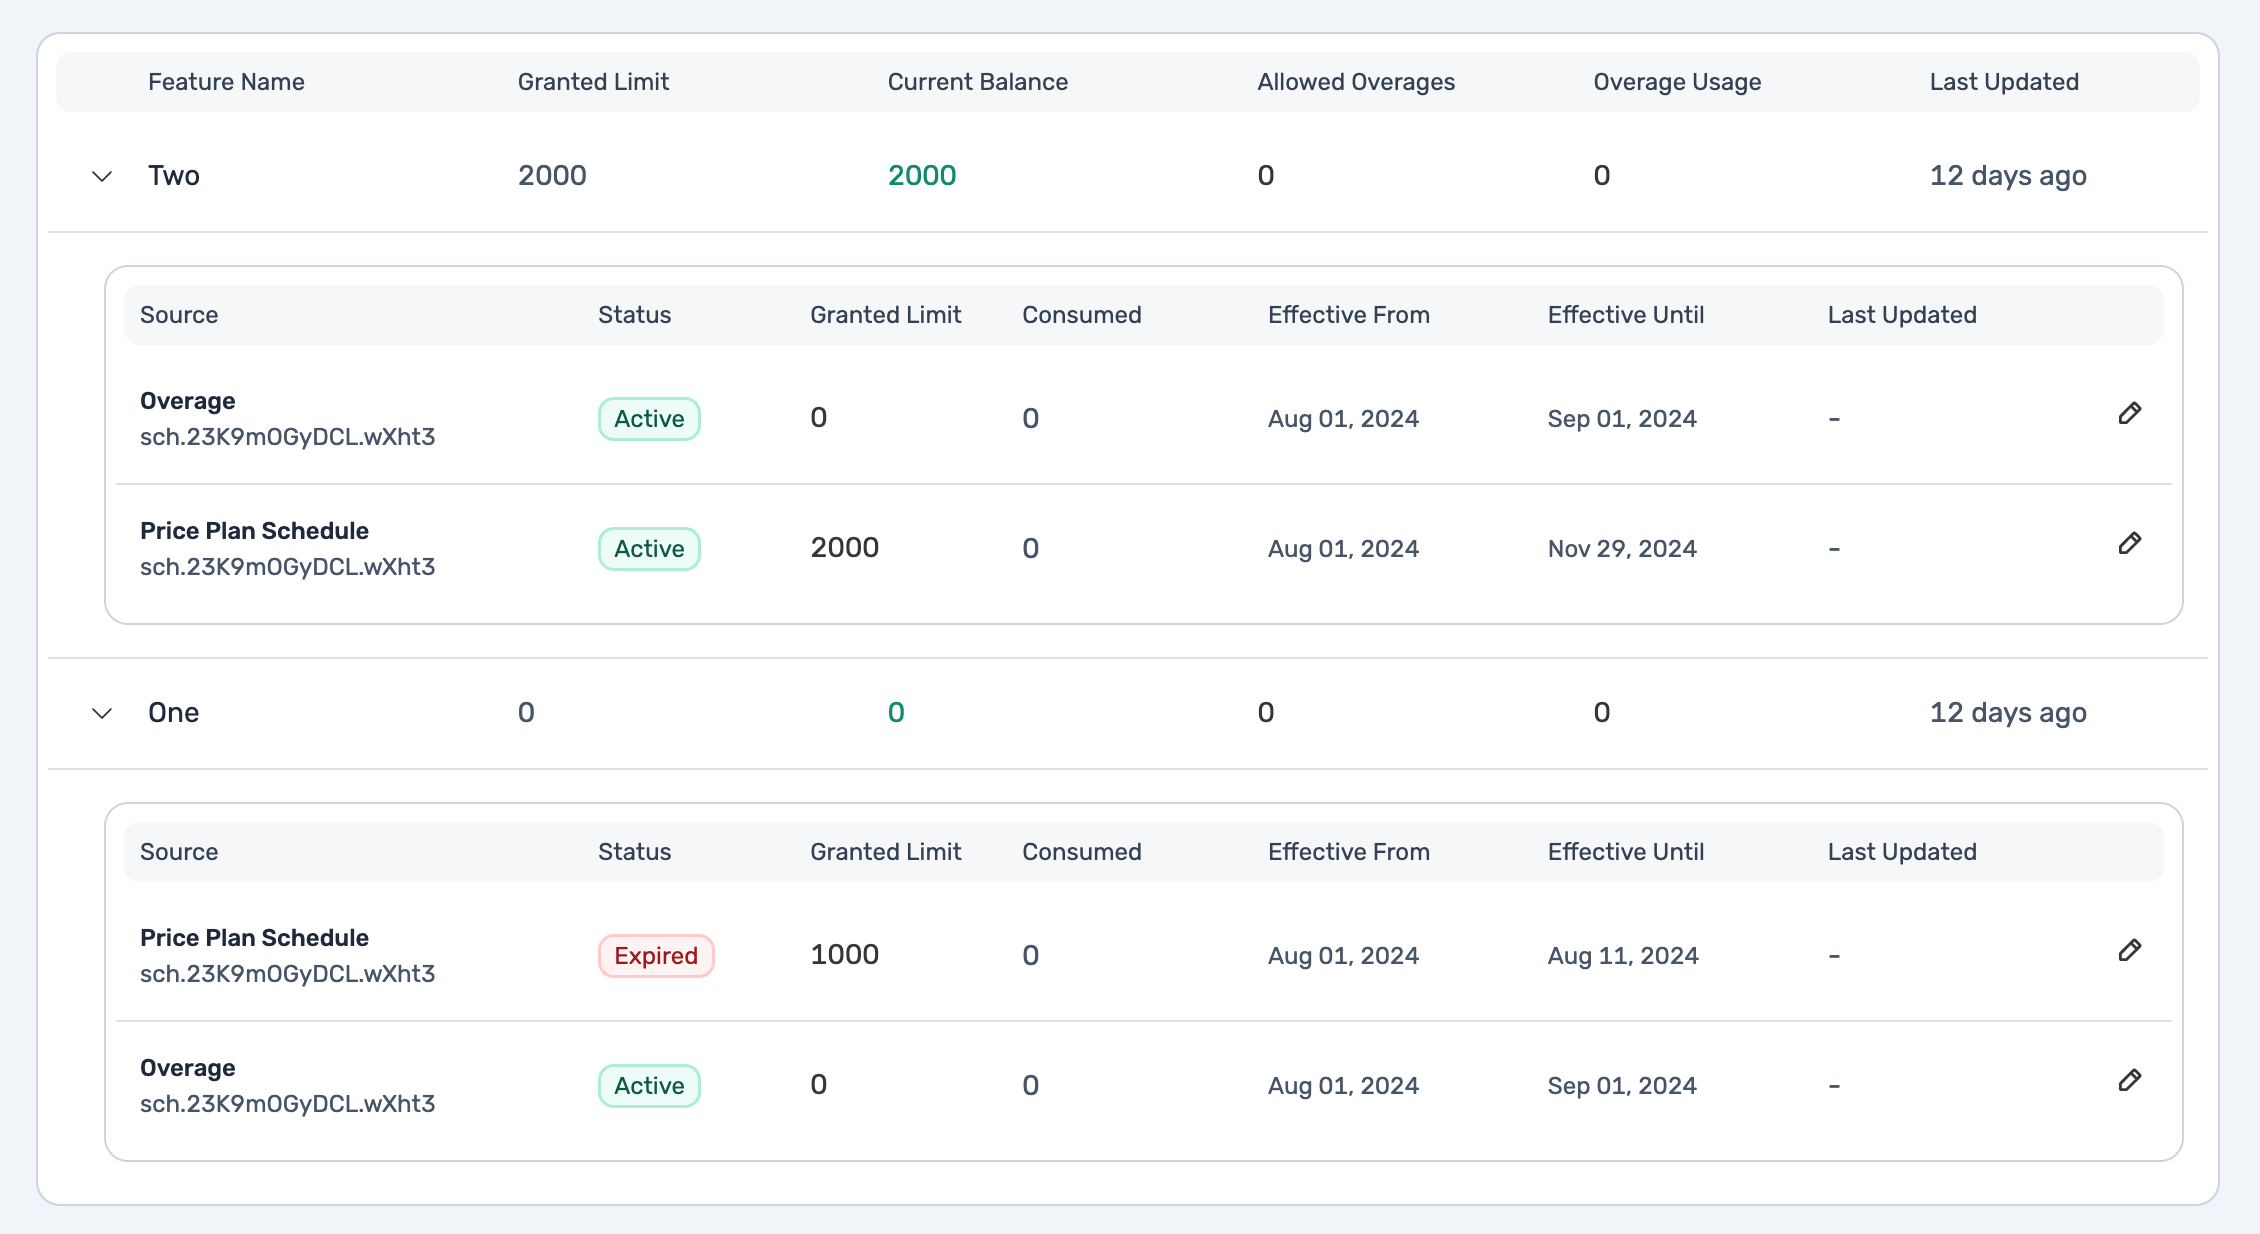
Task: Select the Two feature name
Action: point(174,176)
